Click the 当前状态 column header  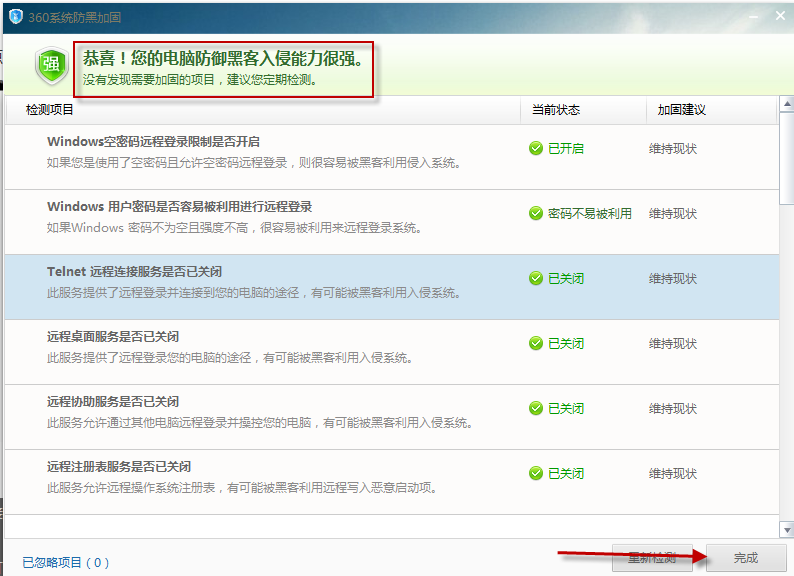coord(555,110)
